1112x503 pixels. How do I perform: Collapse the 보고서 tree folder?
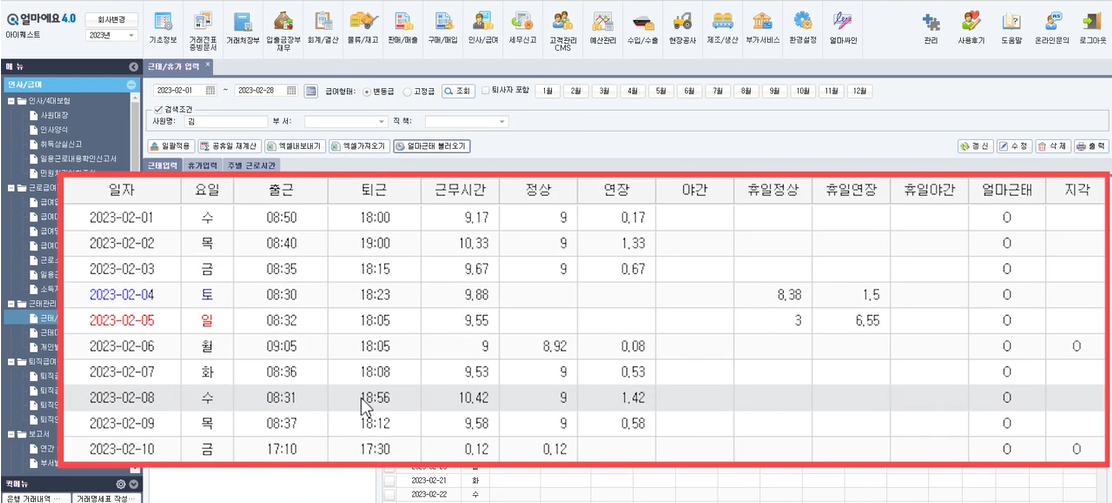[11, 434]
